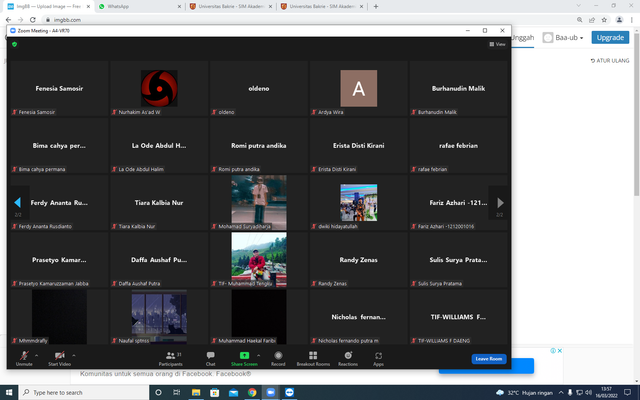The width and height of the screenshot is (640, 400).
Task: Click Erista Disti Kirani tile
Action: click(x=359, y=146)
